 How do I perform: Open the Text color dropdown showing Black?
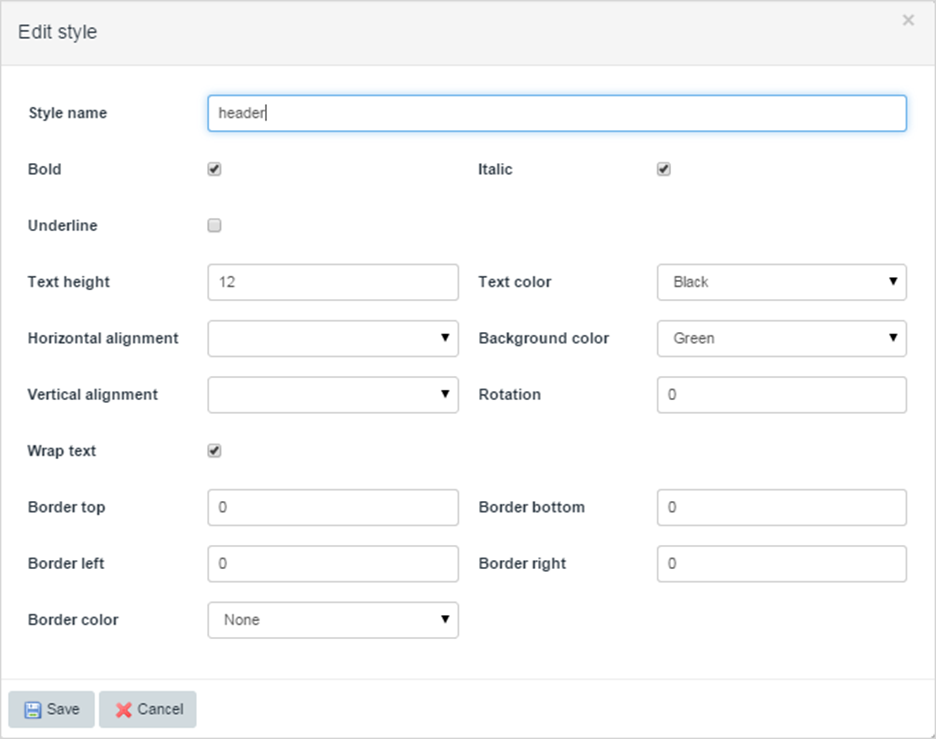[x=781, y=282]
